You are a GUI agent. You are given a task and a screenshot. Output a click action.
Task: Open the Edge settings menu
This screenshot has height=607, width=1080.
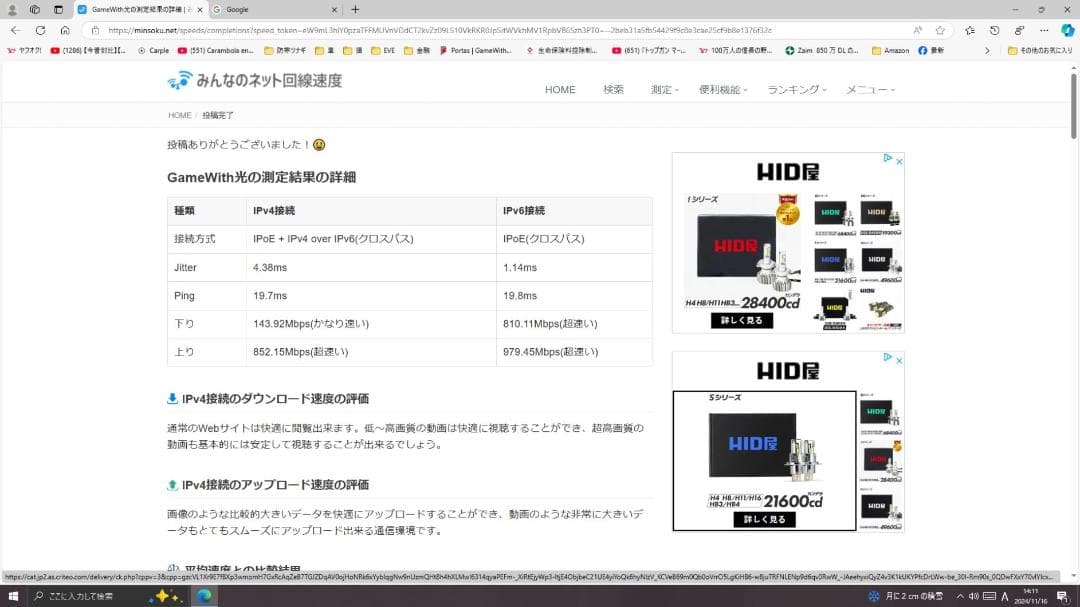pyautogui.click(x=1044, y=30)
